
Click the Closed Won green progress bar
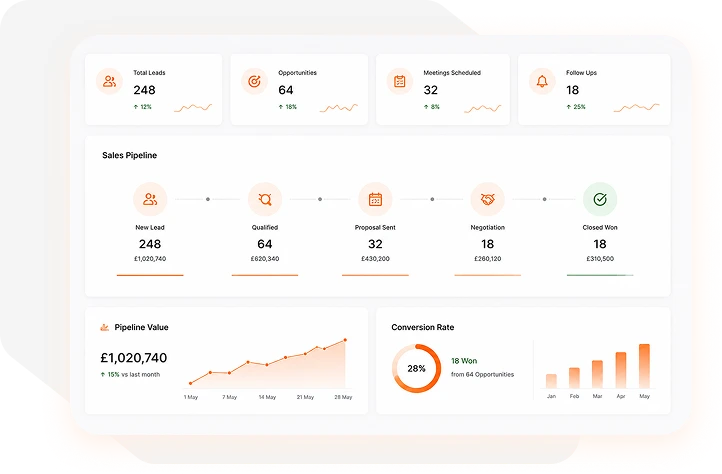[x=600, y=275]
